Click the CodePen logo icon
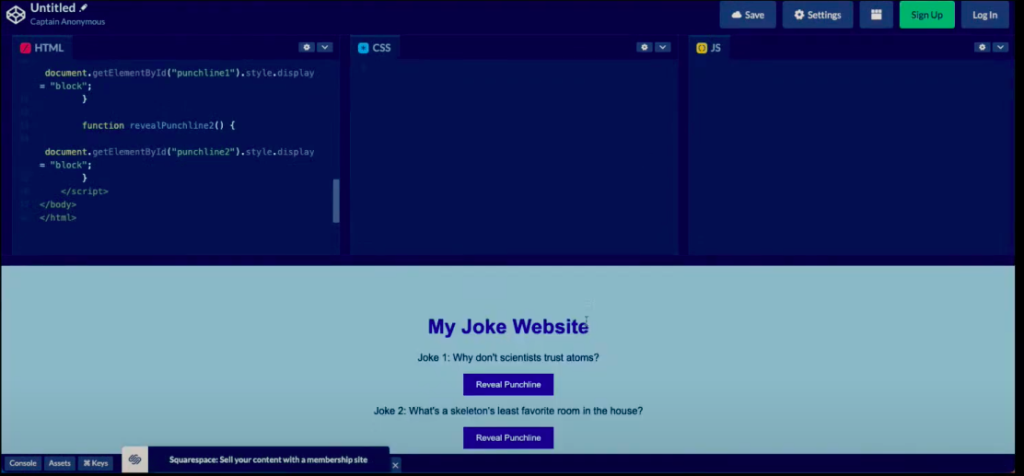The height and width of the screenshot is (476, 1024). 16,14
